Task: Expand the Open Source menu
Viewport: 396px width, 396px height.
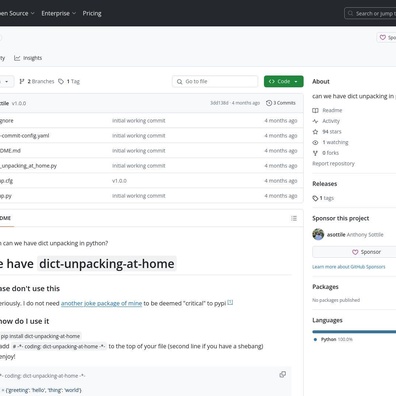Action: click(17, 13)
